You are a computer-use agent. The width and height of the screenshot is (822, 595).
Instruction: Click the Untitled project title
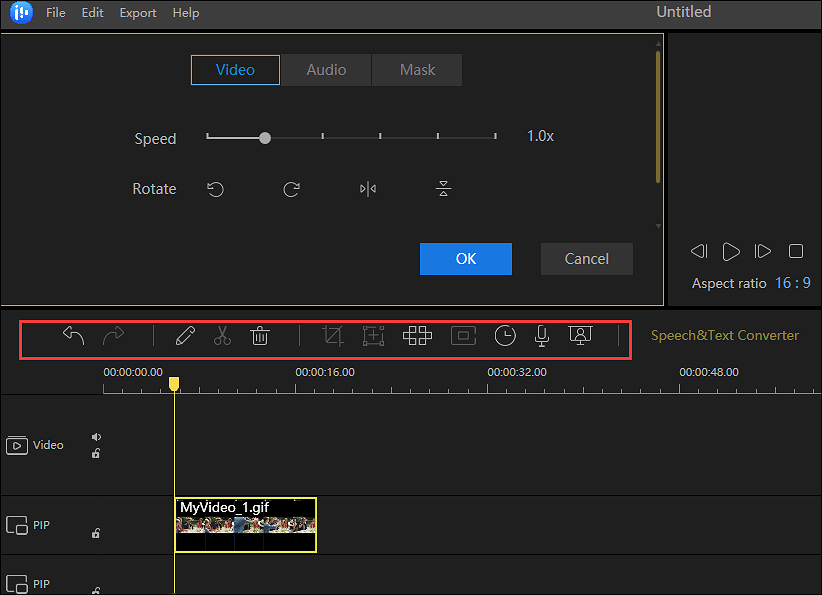click(x=684, y=12)
